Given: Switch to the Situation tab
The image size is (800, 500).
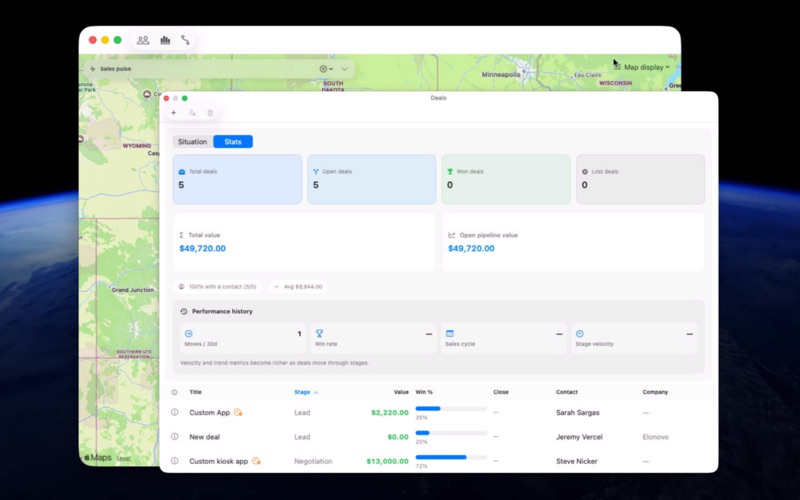Looking at the screenshot, I should pyautogui.click(x=192, y=142).
